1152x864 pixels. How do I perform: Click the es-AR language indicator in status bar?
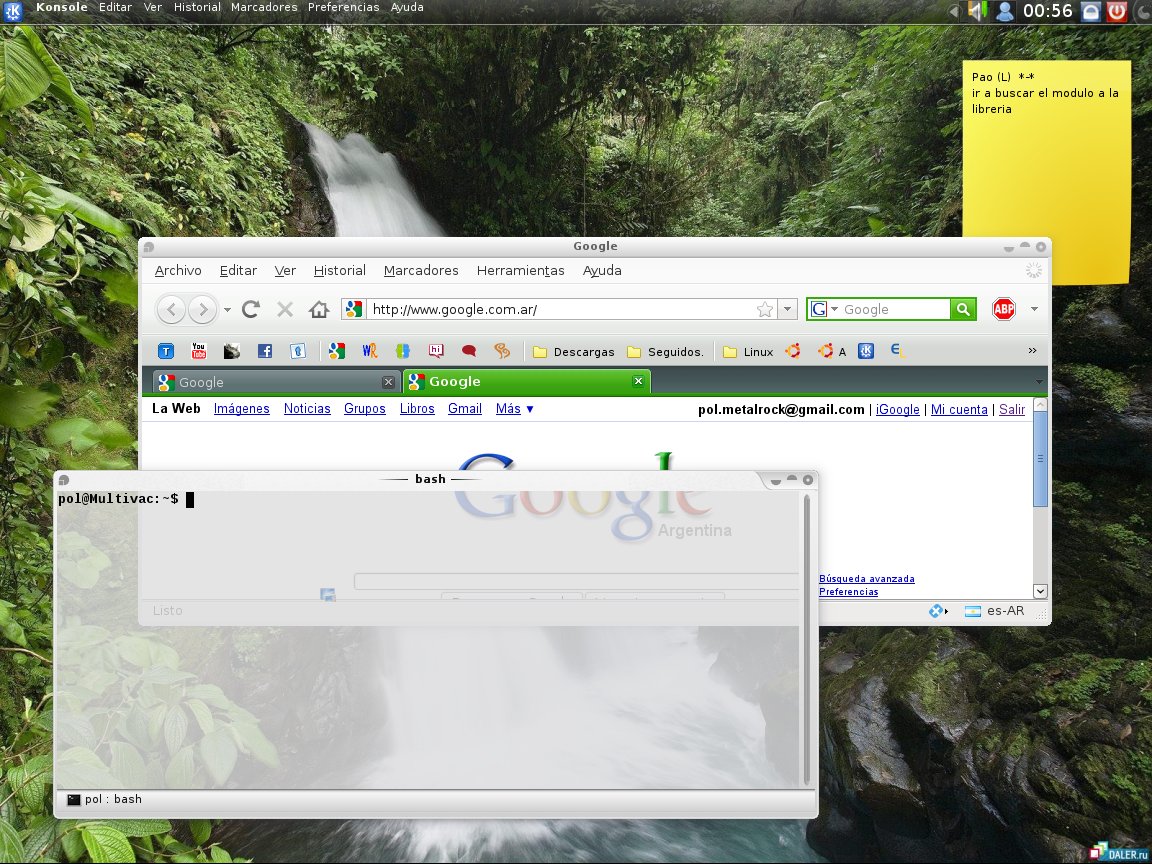995,611
